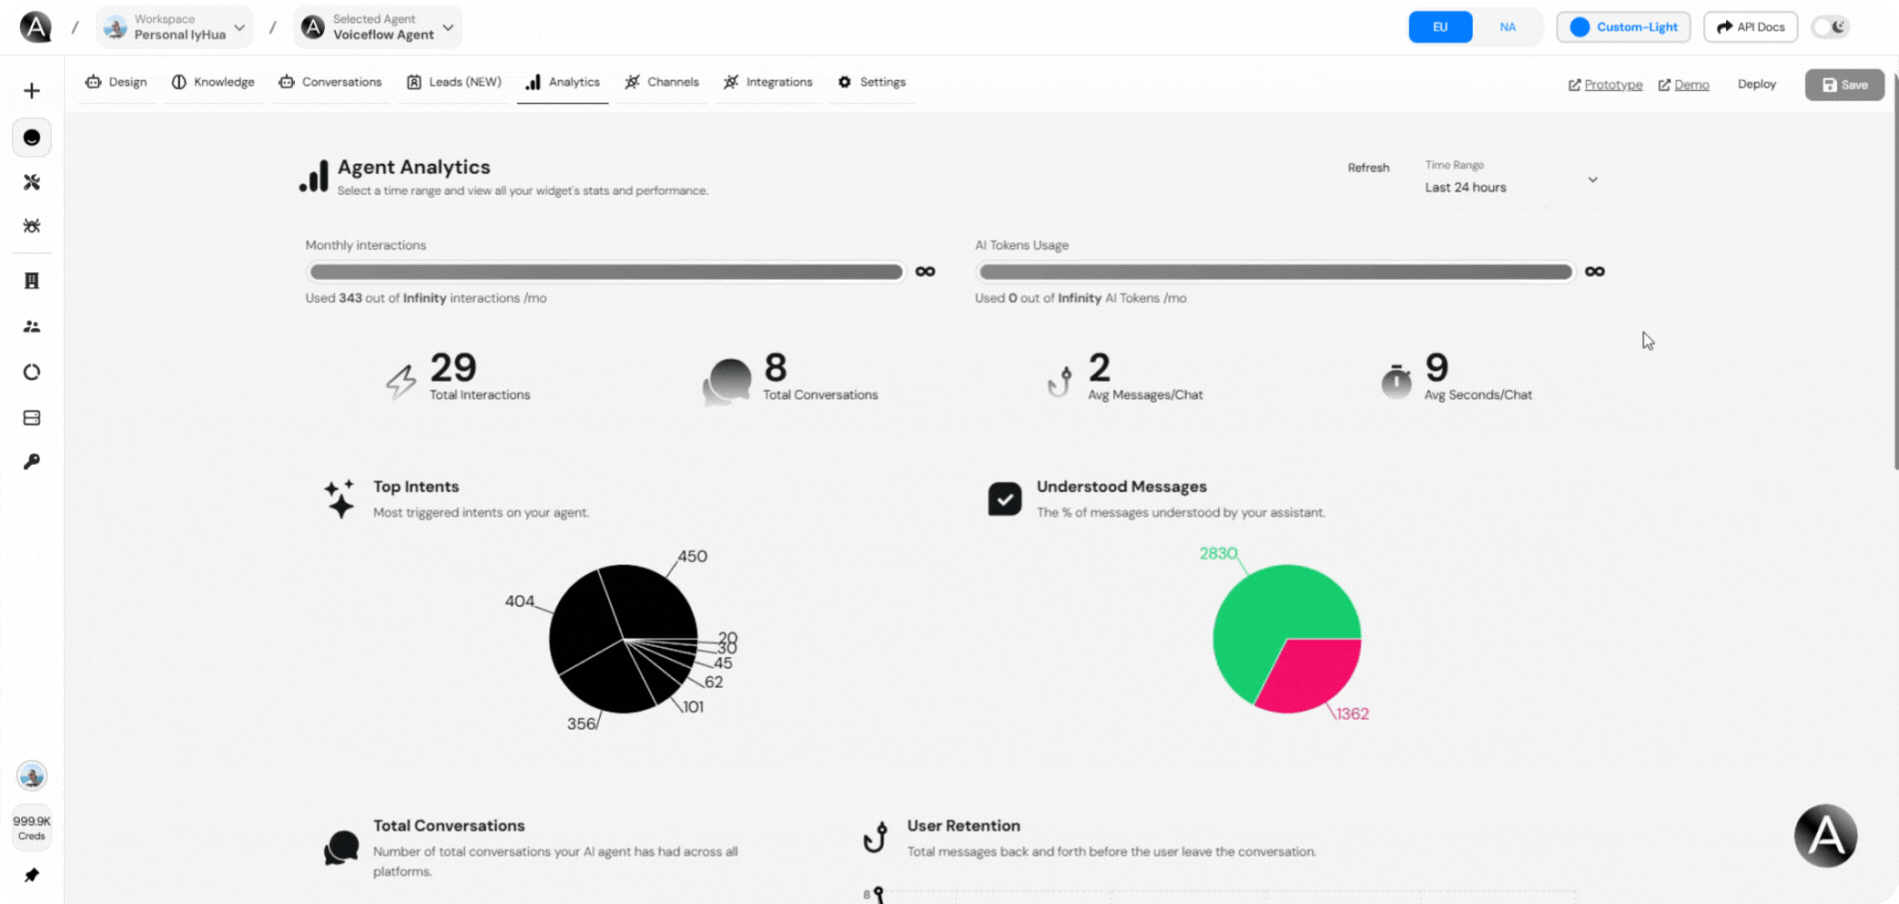
Task: Click the 29 Total Interactions value
Action: pos(453,368)
